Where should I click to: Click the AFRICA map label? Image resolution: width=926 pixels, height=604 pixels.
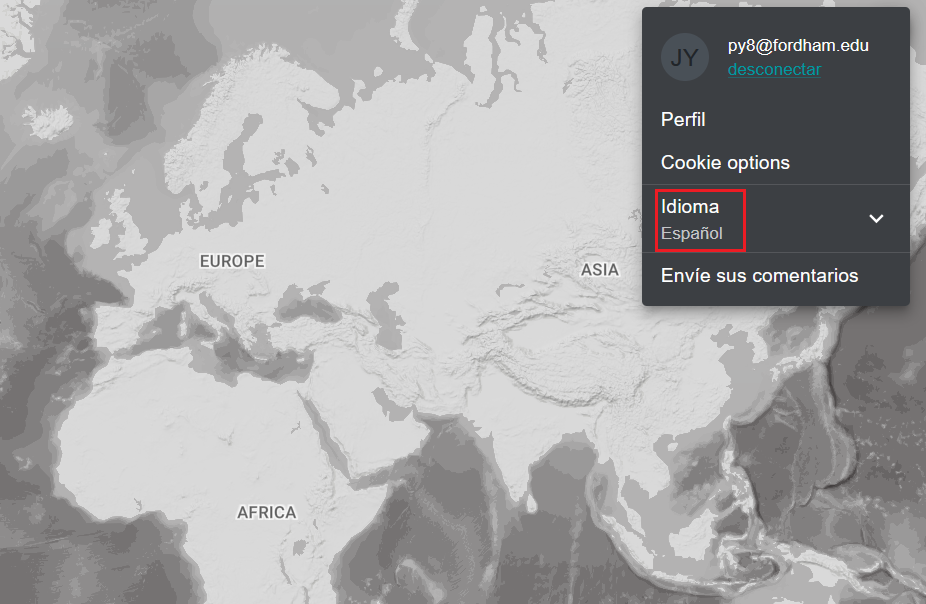(266, 513)
